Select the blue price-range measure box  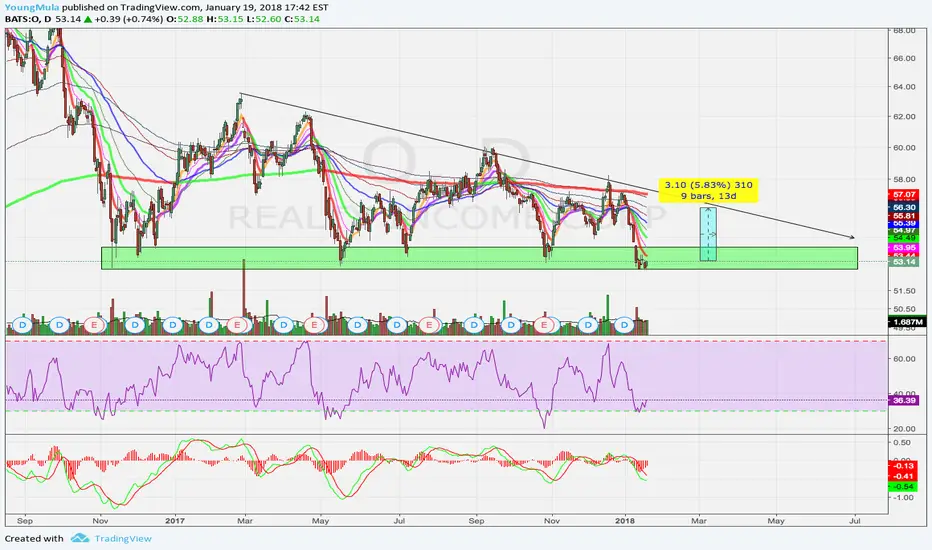(x=708, y=234)
